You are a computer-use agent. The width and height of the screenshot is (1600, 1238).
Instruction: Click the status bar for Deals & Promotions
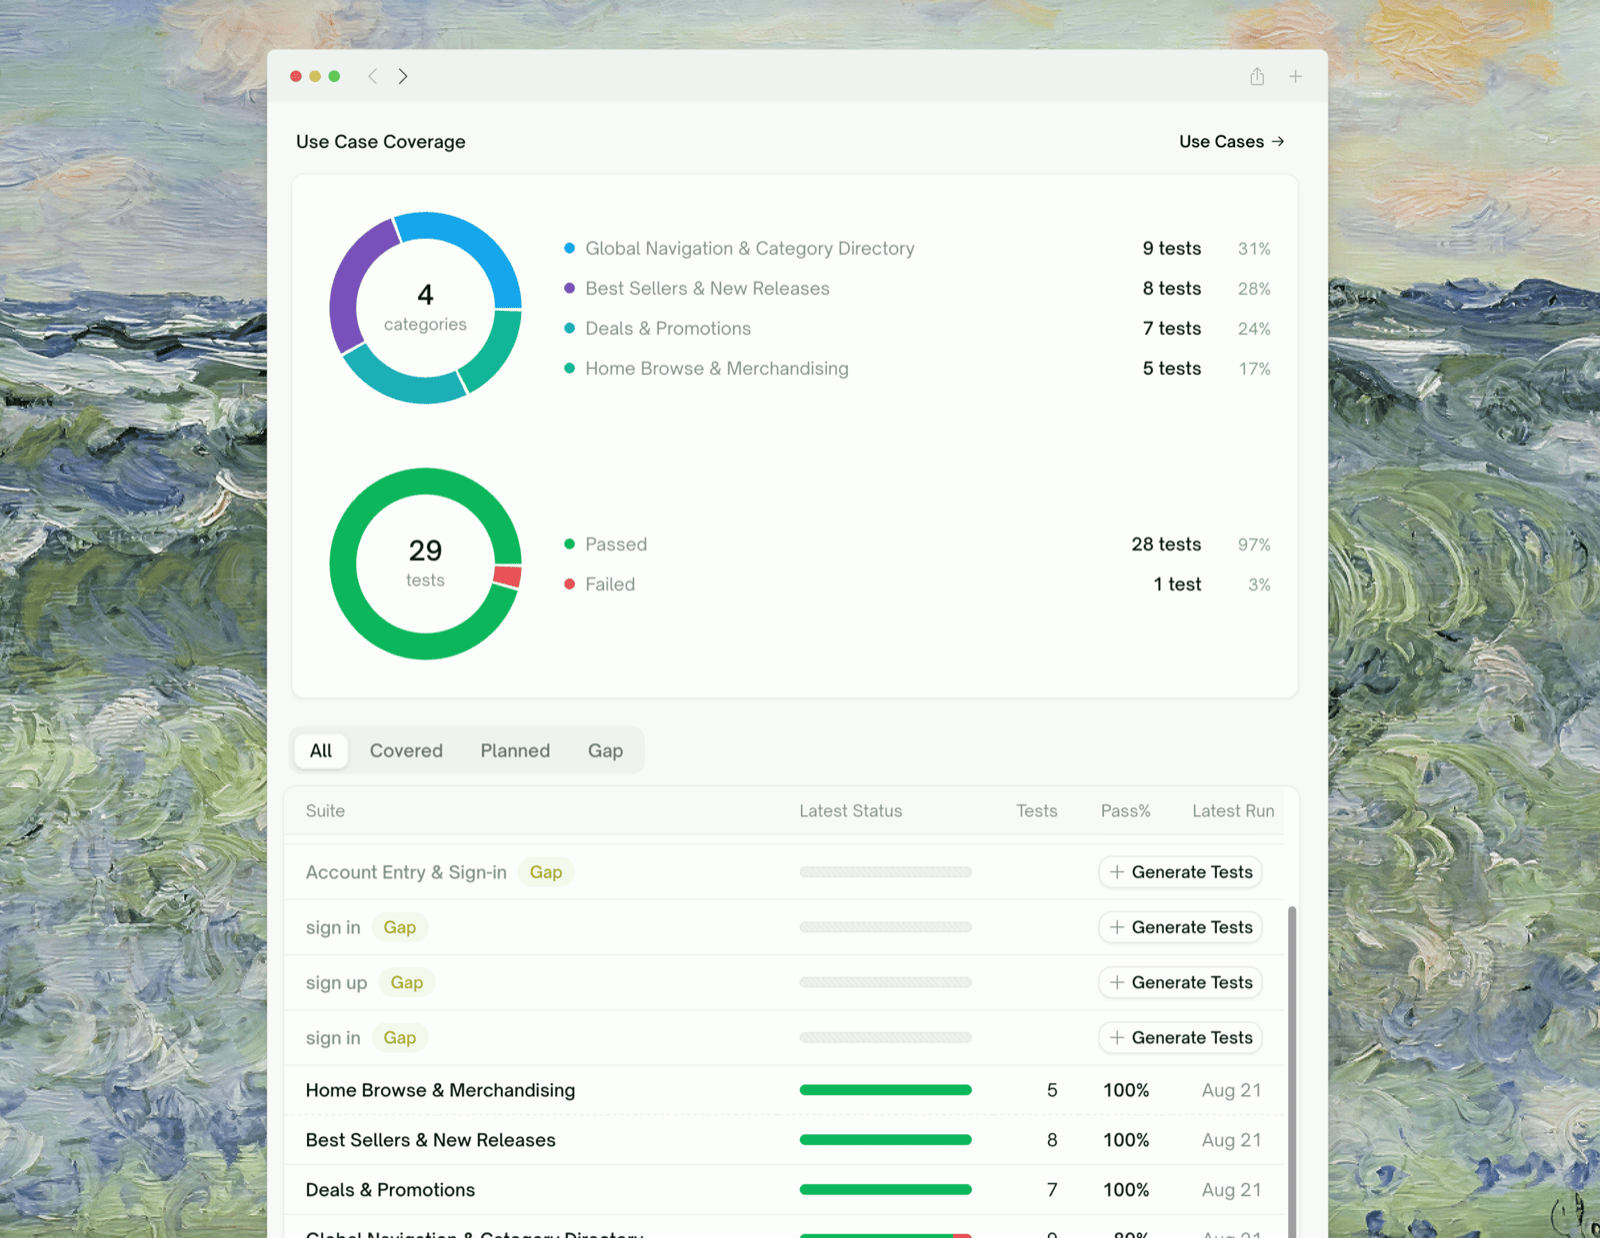(885, 1190)
